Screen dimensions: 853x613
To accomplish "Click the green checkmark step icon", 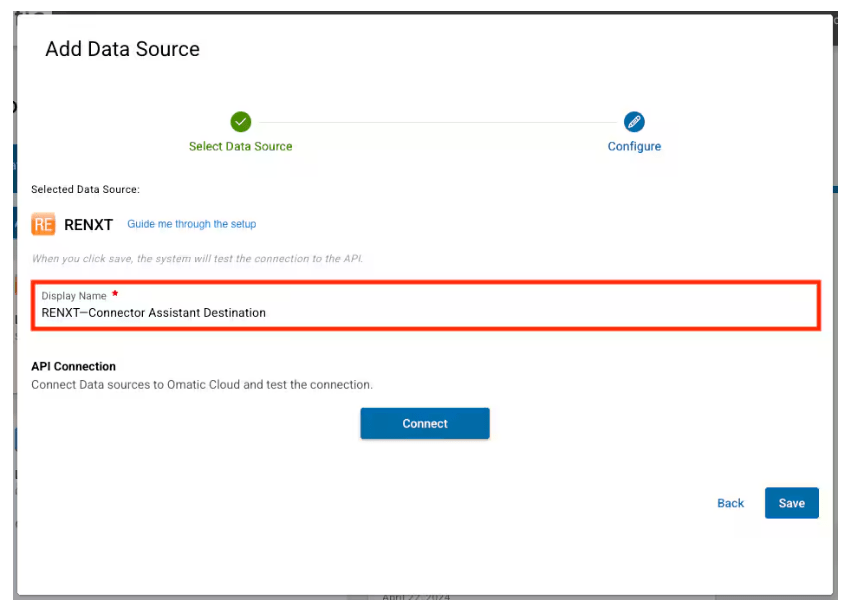I will coord(240,122).
